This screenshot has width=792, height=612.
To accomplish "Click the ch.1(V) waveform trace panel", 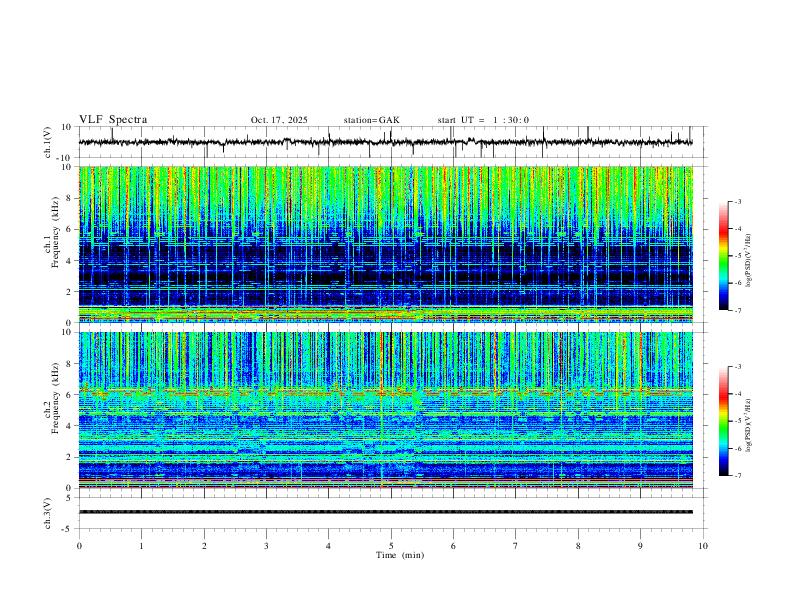I will 392,142.
